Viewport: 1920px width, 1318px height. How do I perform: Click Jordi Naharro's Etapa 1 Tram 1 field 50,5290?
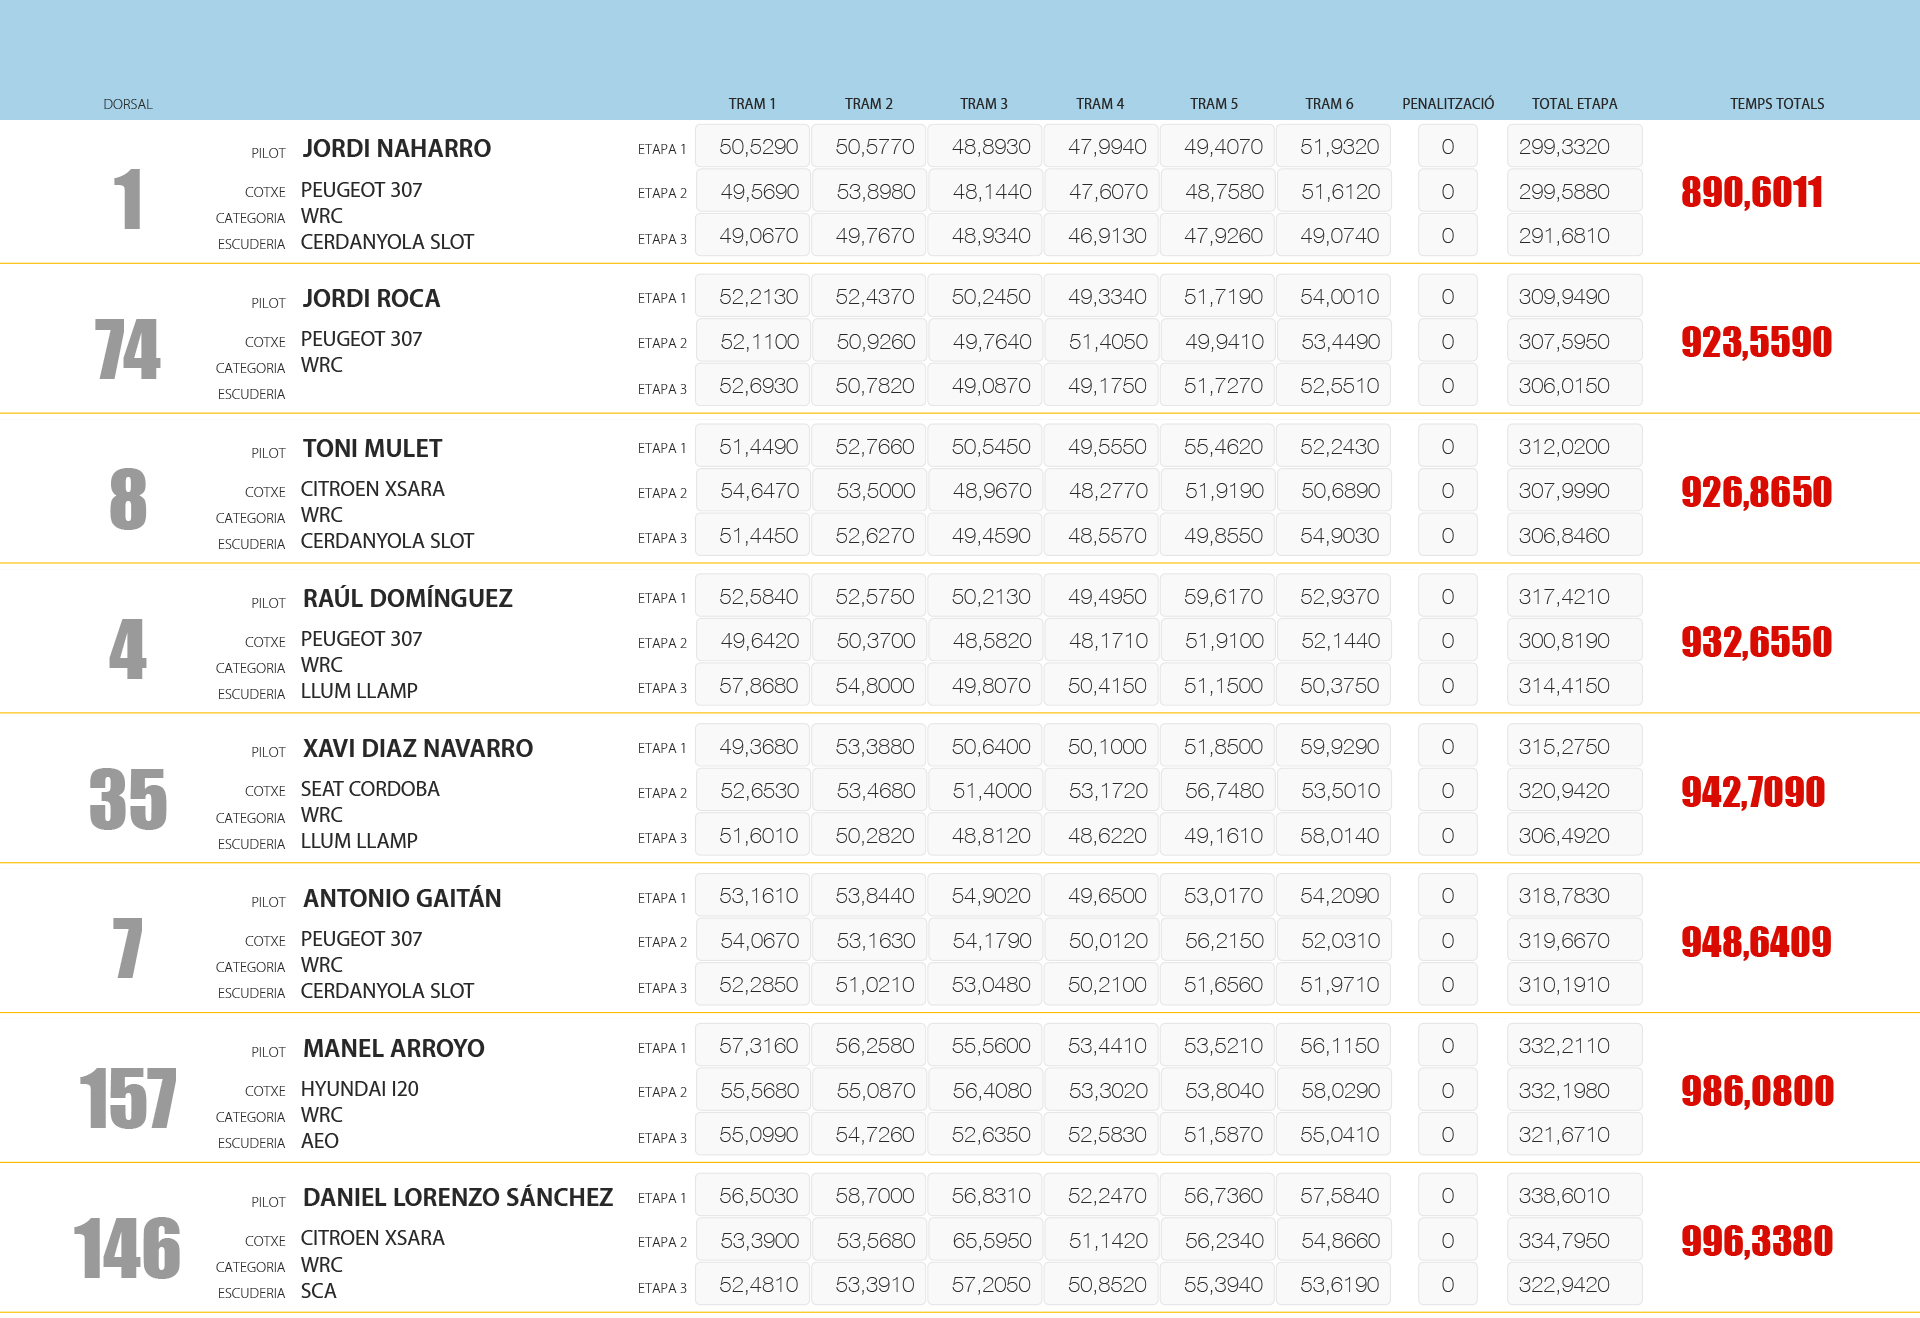point(758,147)
